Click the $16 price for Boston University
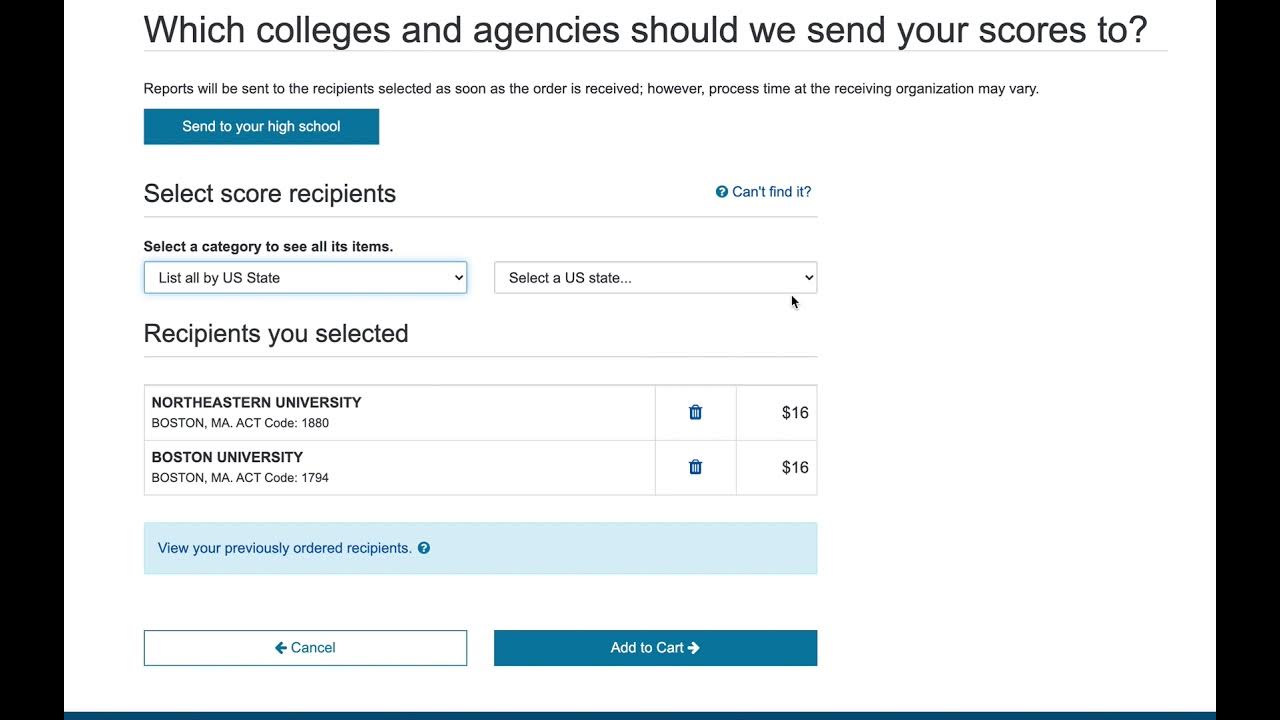1280x720 pixels. (795, 468)
